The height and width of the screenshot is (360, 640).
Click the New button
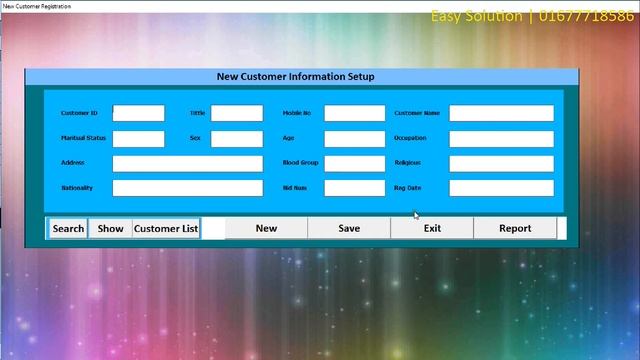coord(266,228)
